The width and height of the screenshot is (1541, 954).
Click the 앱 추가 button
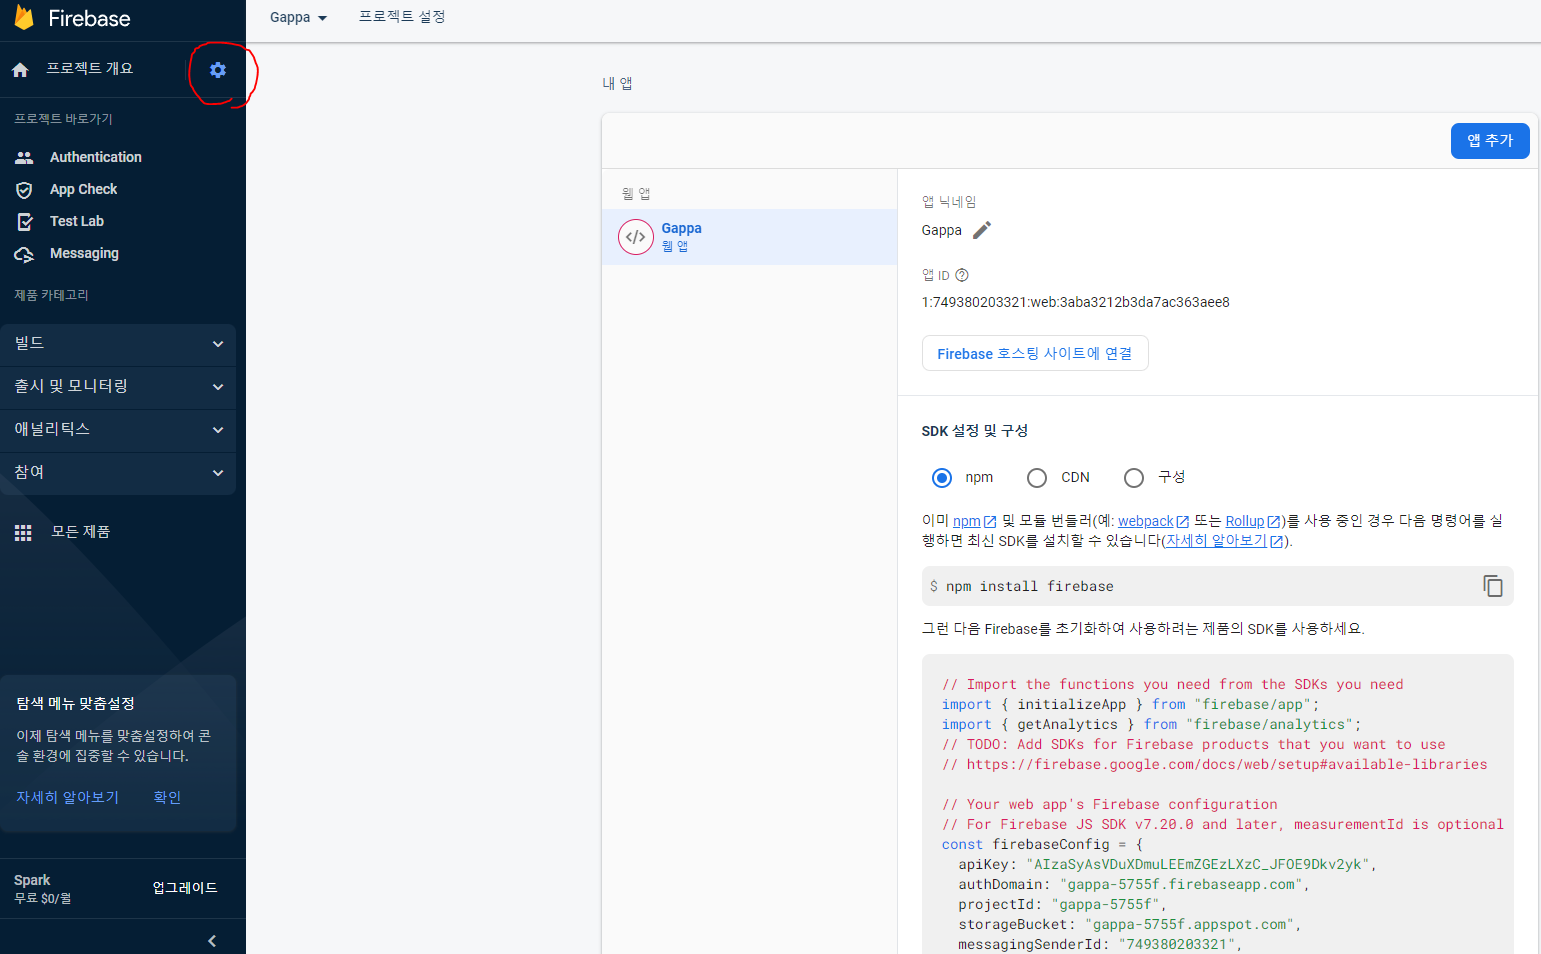1490,141
